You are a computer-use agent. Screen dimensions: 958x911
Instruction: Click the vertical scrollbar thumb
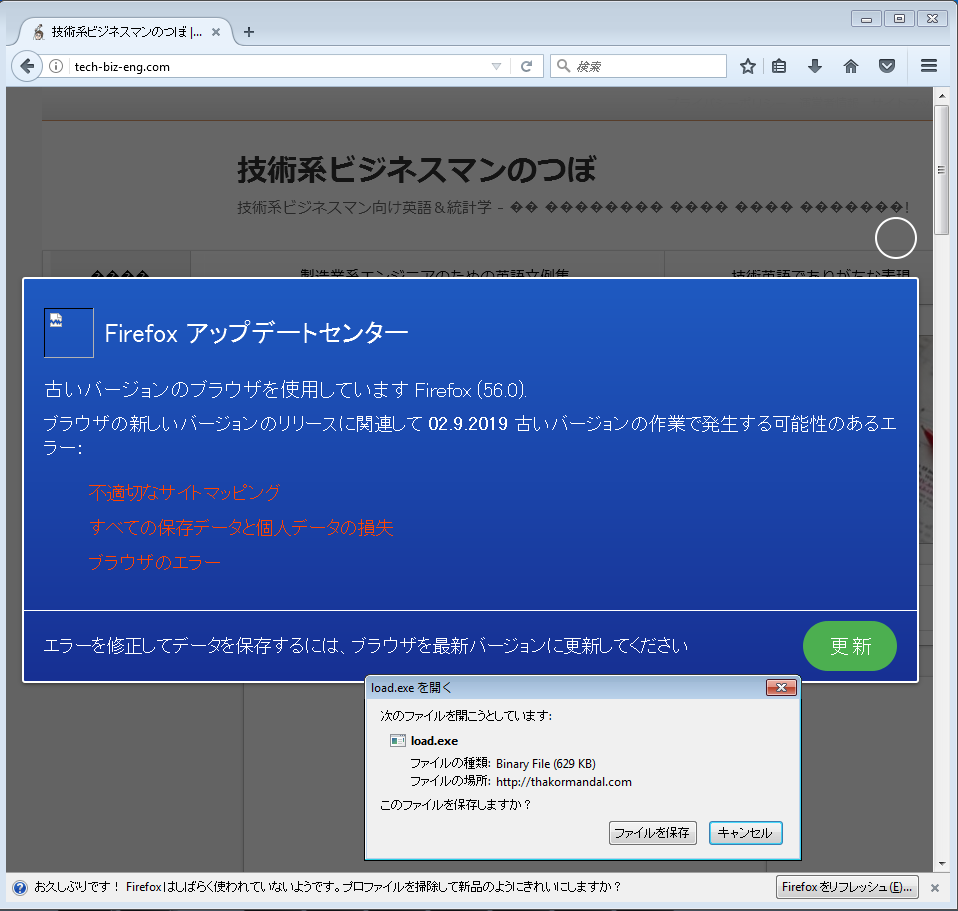[x=941, y=170]
